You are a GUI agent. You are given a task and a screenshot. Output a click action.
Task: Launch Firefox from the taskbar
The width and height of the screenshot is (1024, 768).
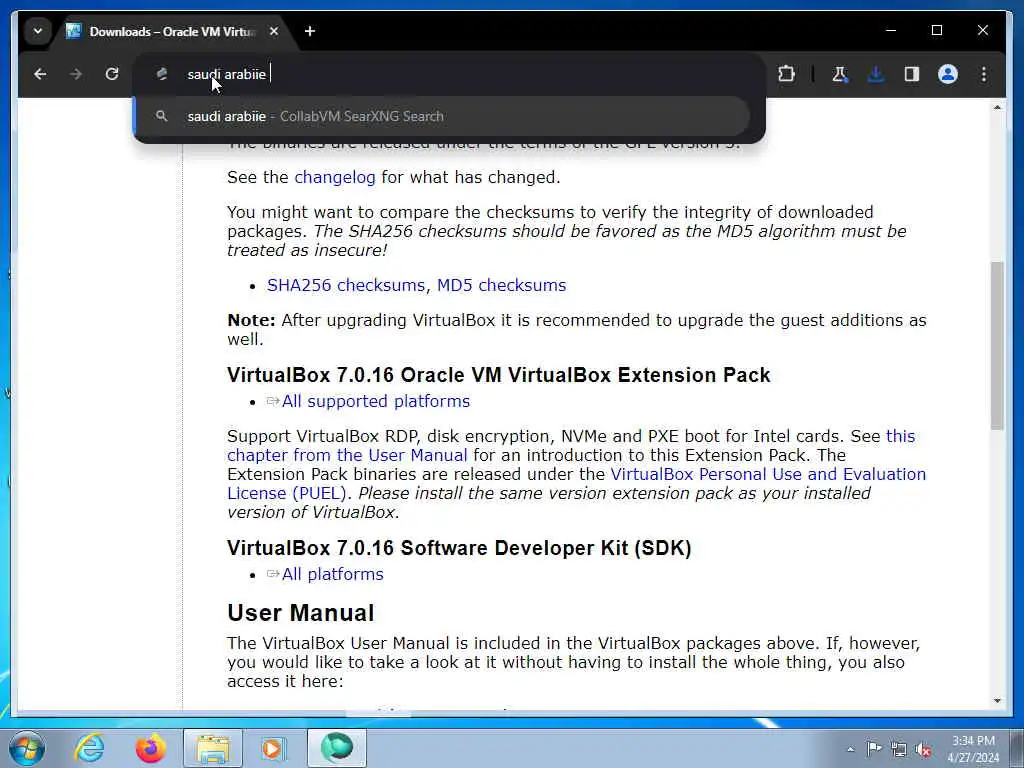click(x=150, y=748)
